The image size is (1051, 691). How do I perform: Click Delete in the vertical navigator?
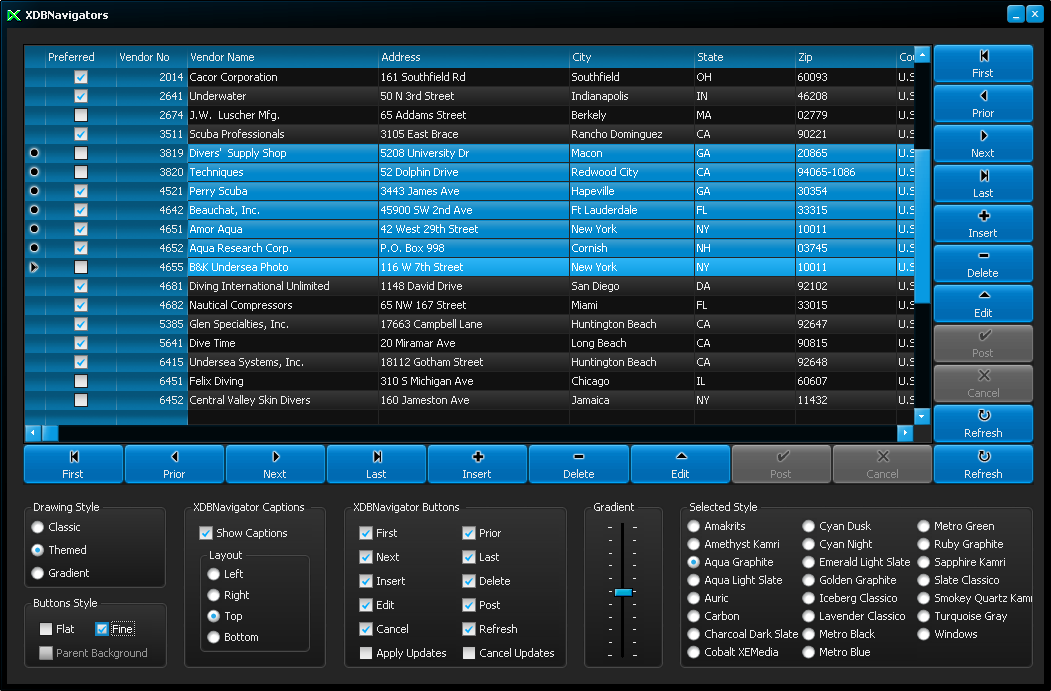coord(982,264)
